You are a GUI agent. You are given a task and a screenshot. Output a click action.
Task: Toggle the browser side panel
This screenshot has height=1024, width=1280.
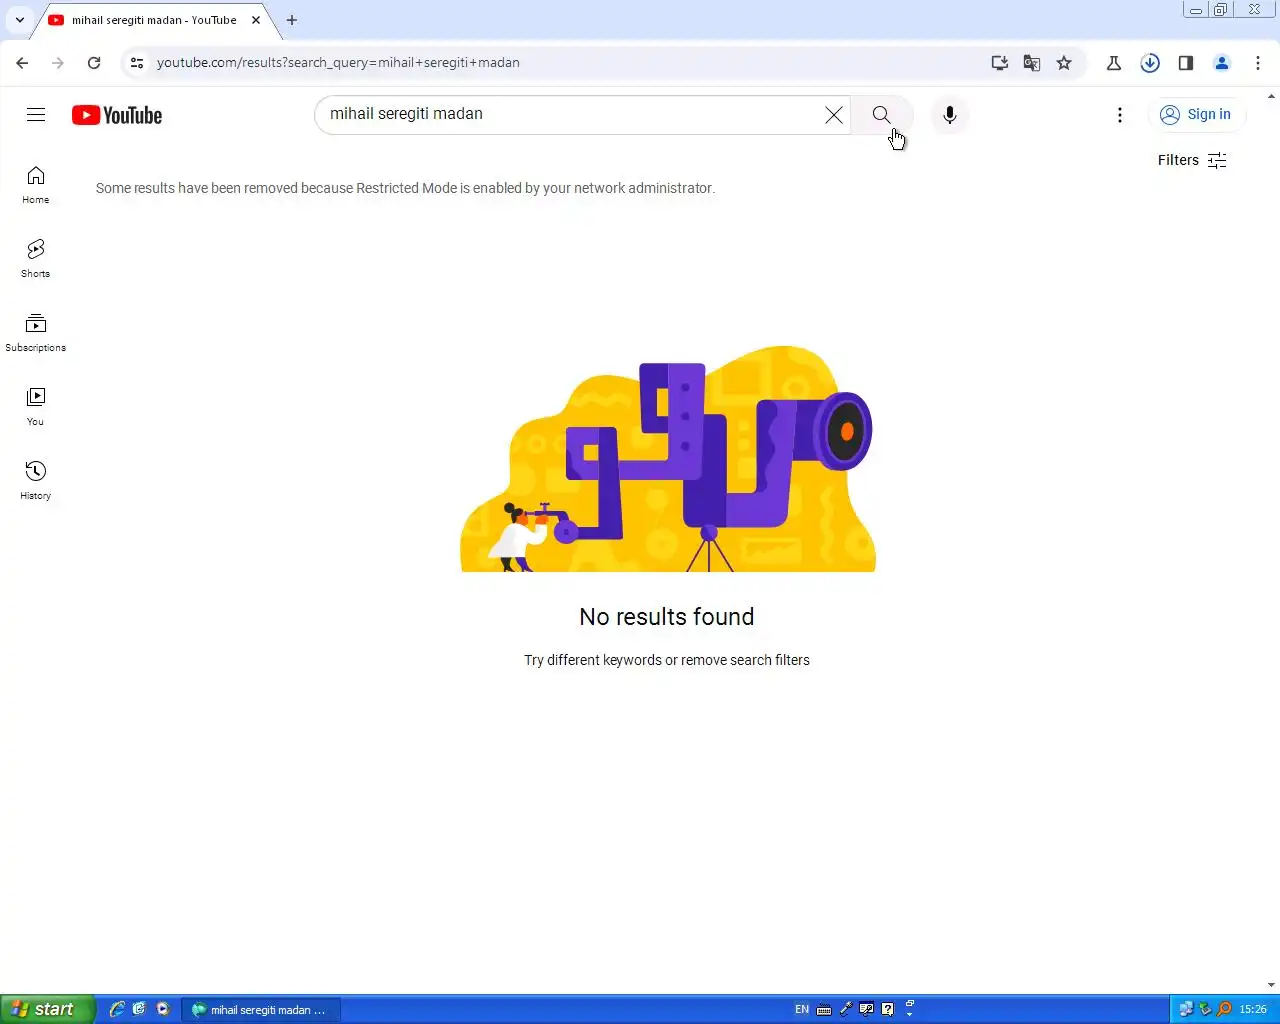pyautogui.click(x=1186, y=63)
